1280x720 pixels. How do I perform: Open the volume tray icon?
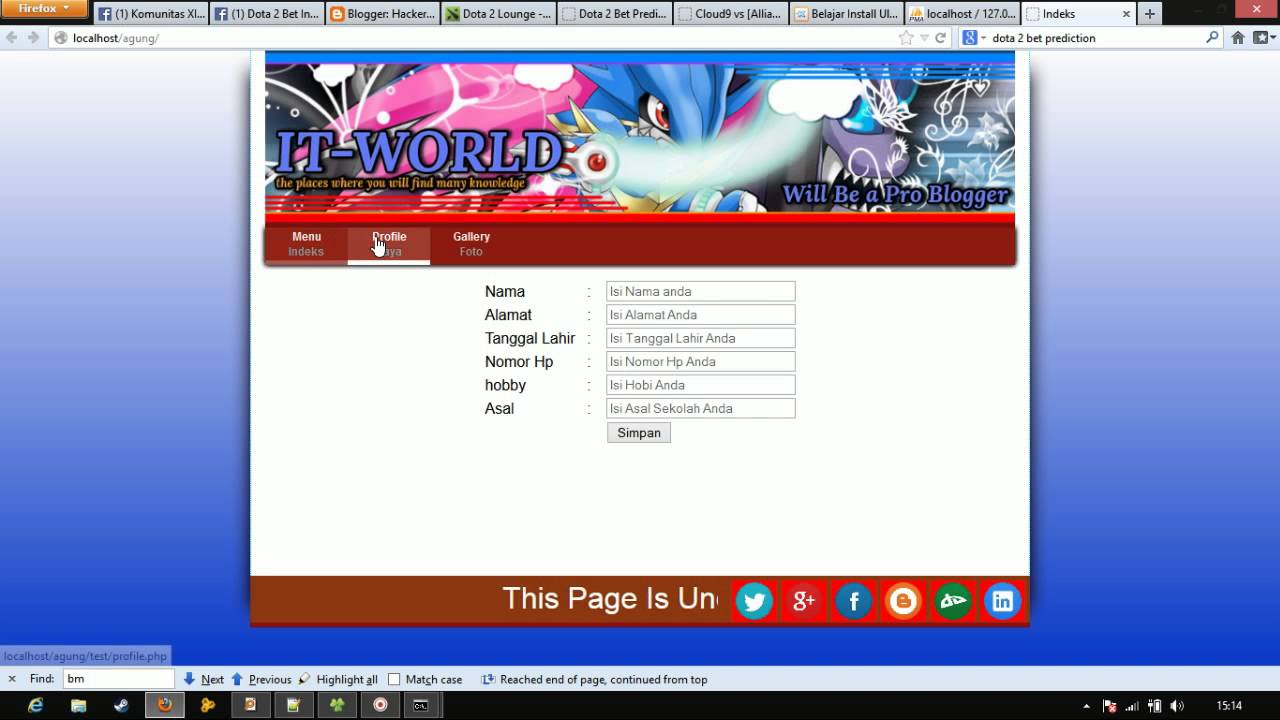(x=1176, y=706)
